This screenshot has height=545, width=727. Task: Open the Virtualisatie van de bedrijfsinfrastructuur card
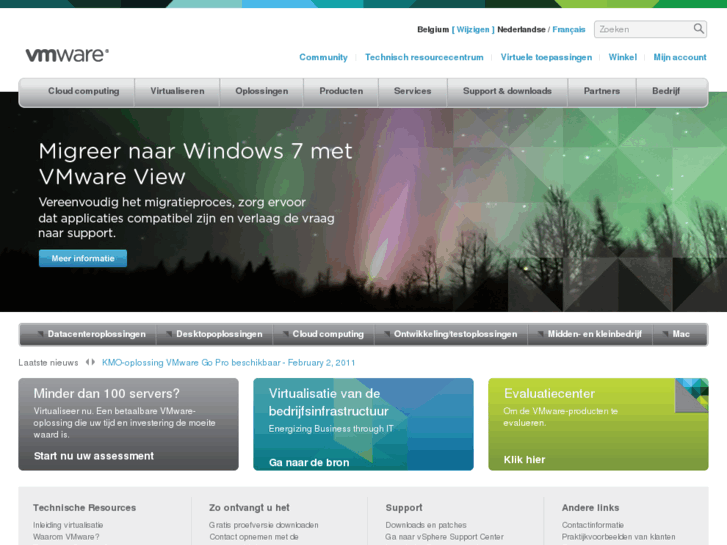tap(363, 424)
